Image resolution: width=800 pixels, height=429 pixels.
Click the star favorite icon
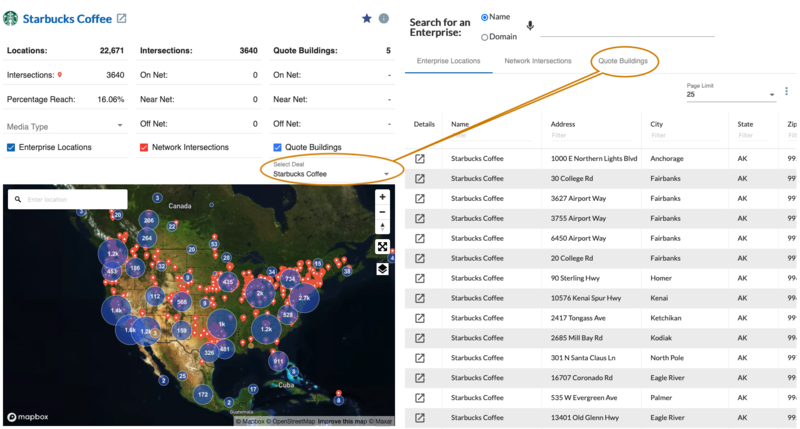coord(367,18)
